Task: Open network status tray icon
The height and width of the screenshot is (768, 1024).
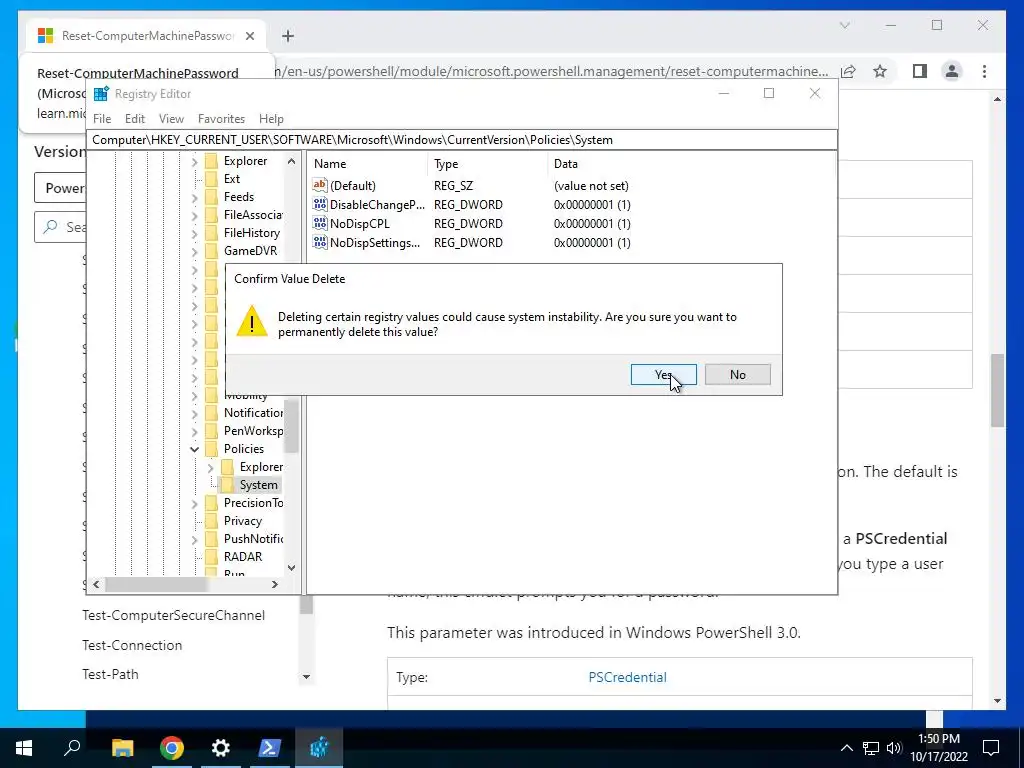Action: 871,748
